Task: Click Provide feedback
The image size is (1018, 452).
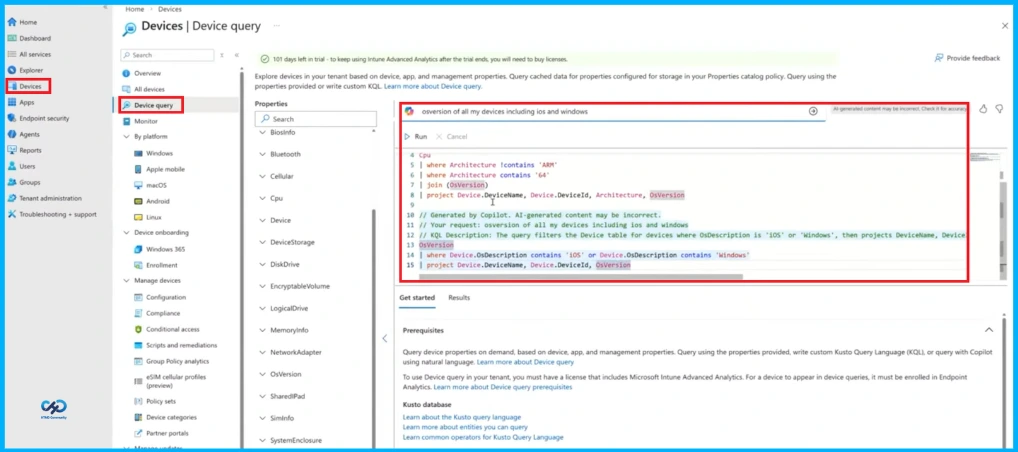Action: pos(967,58)
